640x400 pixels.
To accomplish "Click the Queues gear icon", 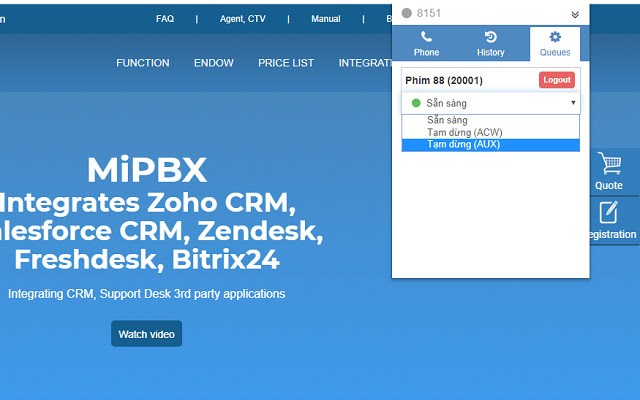I will tap(555, 37).
